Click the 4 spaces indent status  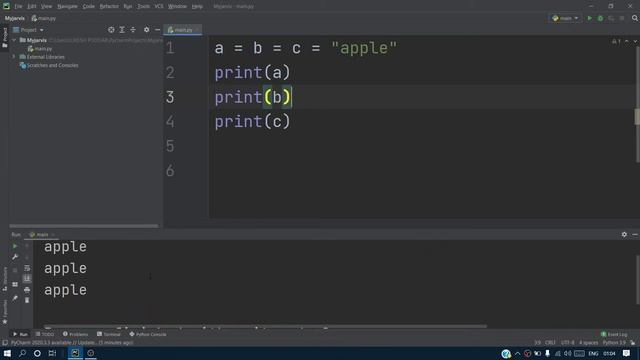click(x=589, y=343)
